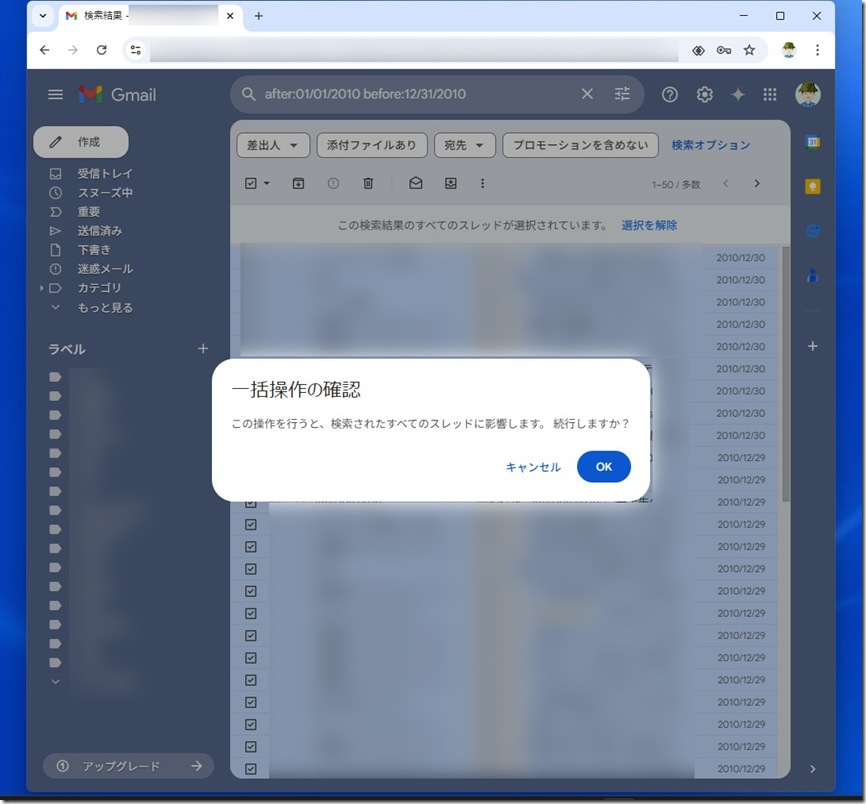Open the toolbar three-dot more menu

click(x=482, y=183)
